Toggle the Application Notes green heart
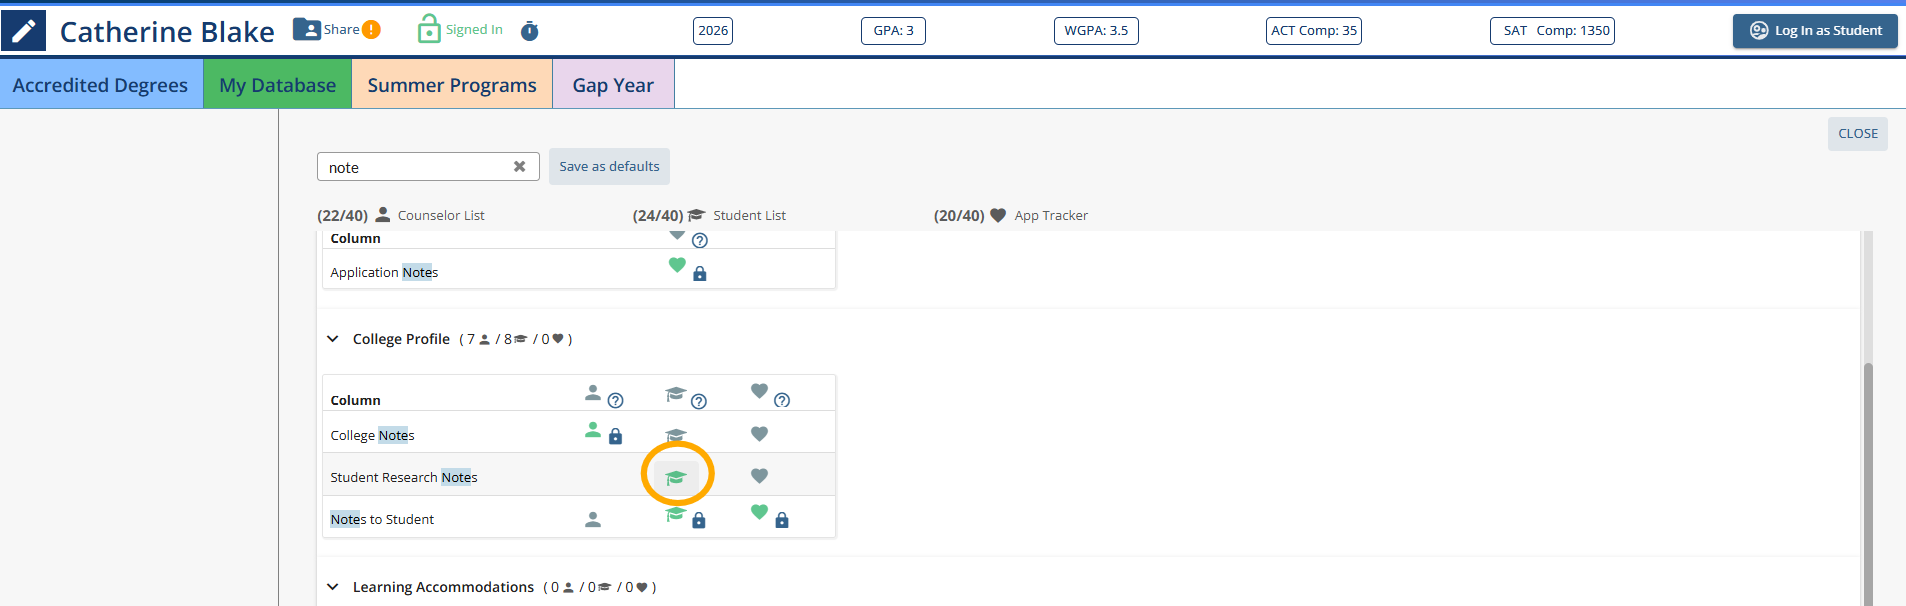1906x606 pixels. 677,265
